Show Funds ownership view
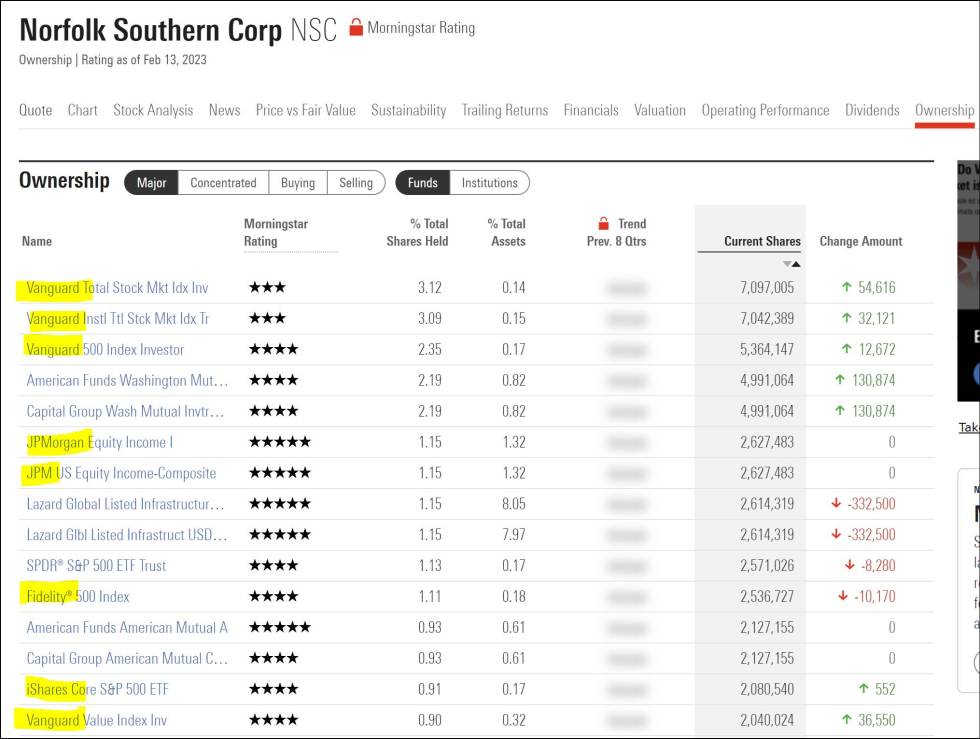The width and height of the screenshot is (980, 739). tap(422, 183)
